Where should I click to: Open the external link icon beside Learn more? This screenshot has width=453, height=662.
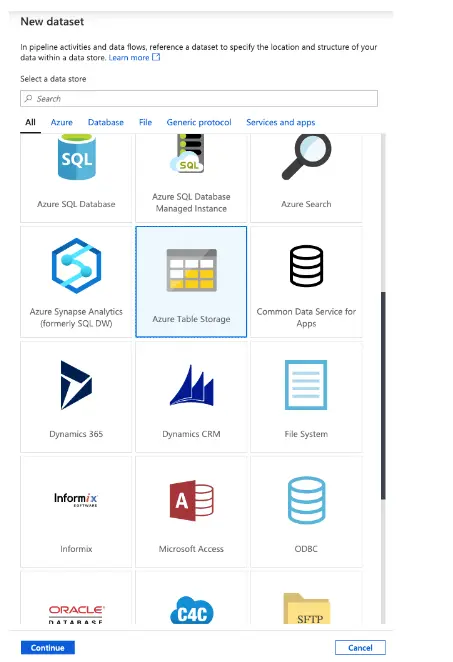(156, 57)
